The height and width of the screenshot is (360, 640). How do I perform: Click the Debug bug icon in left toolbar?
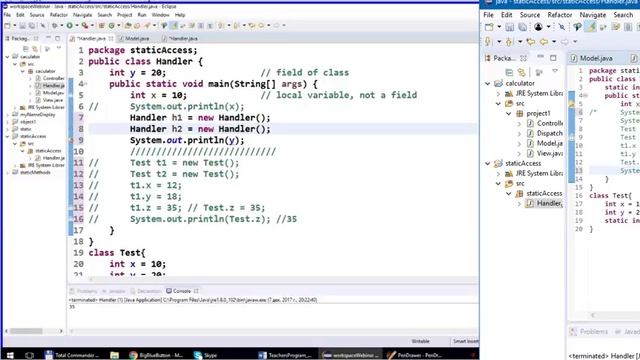point(55,25)
